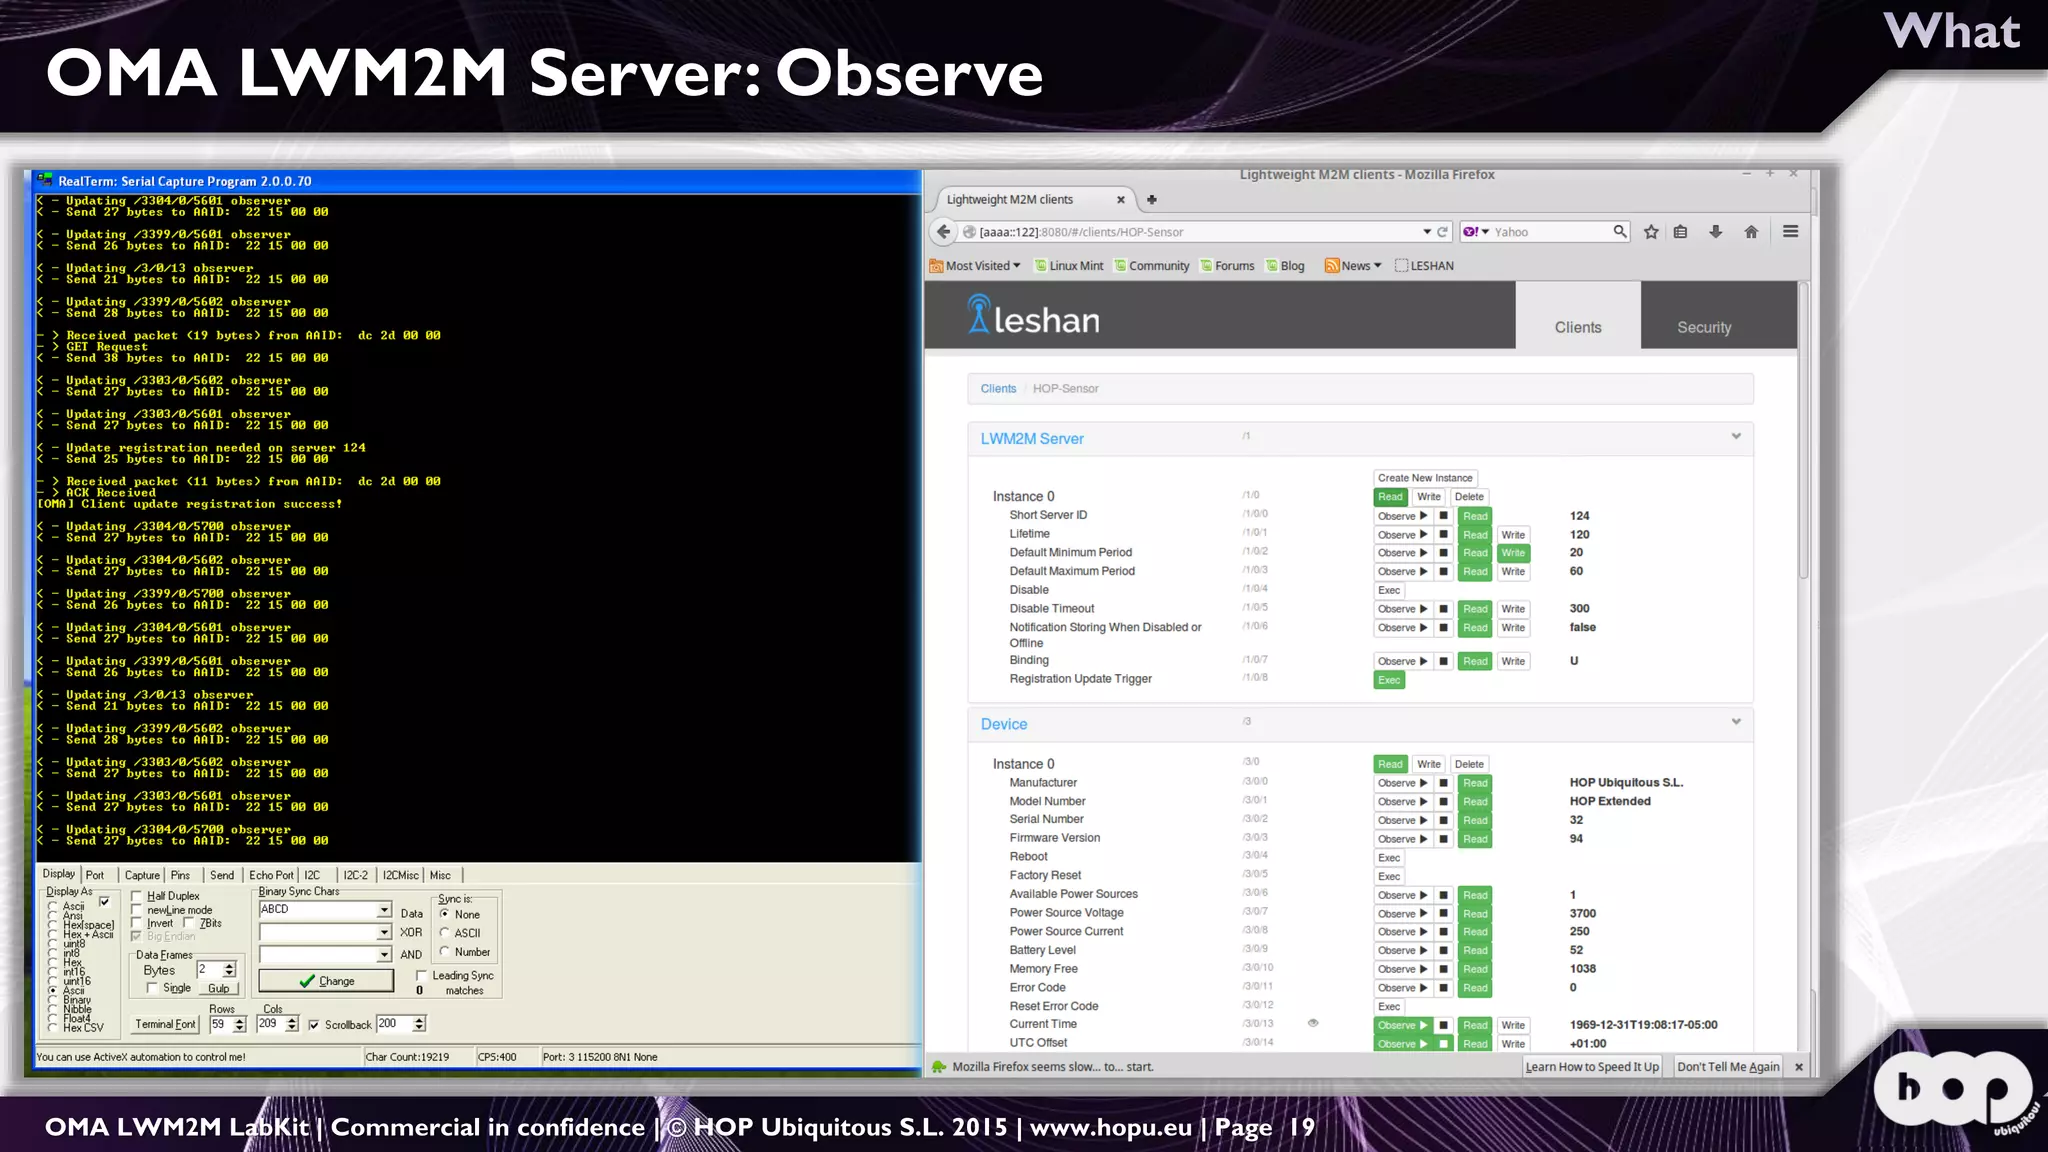Stop observing UTC Offset resource

tap(1443, 1044)
